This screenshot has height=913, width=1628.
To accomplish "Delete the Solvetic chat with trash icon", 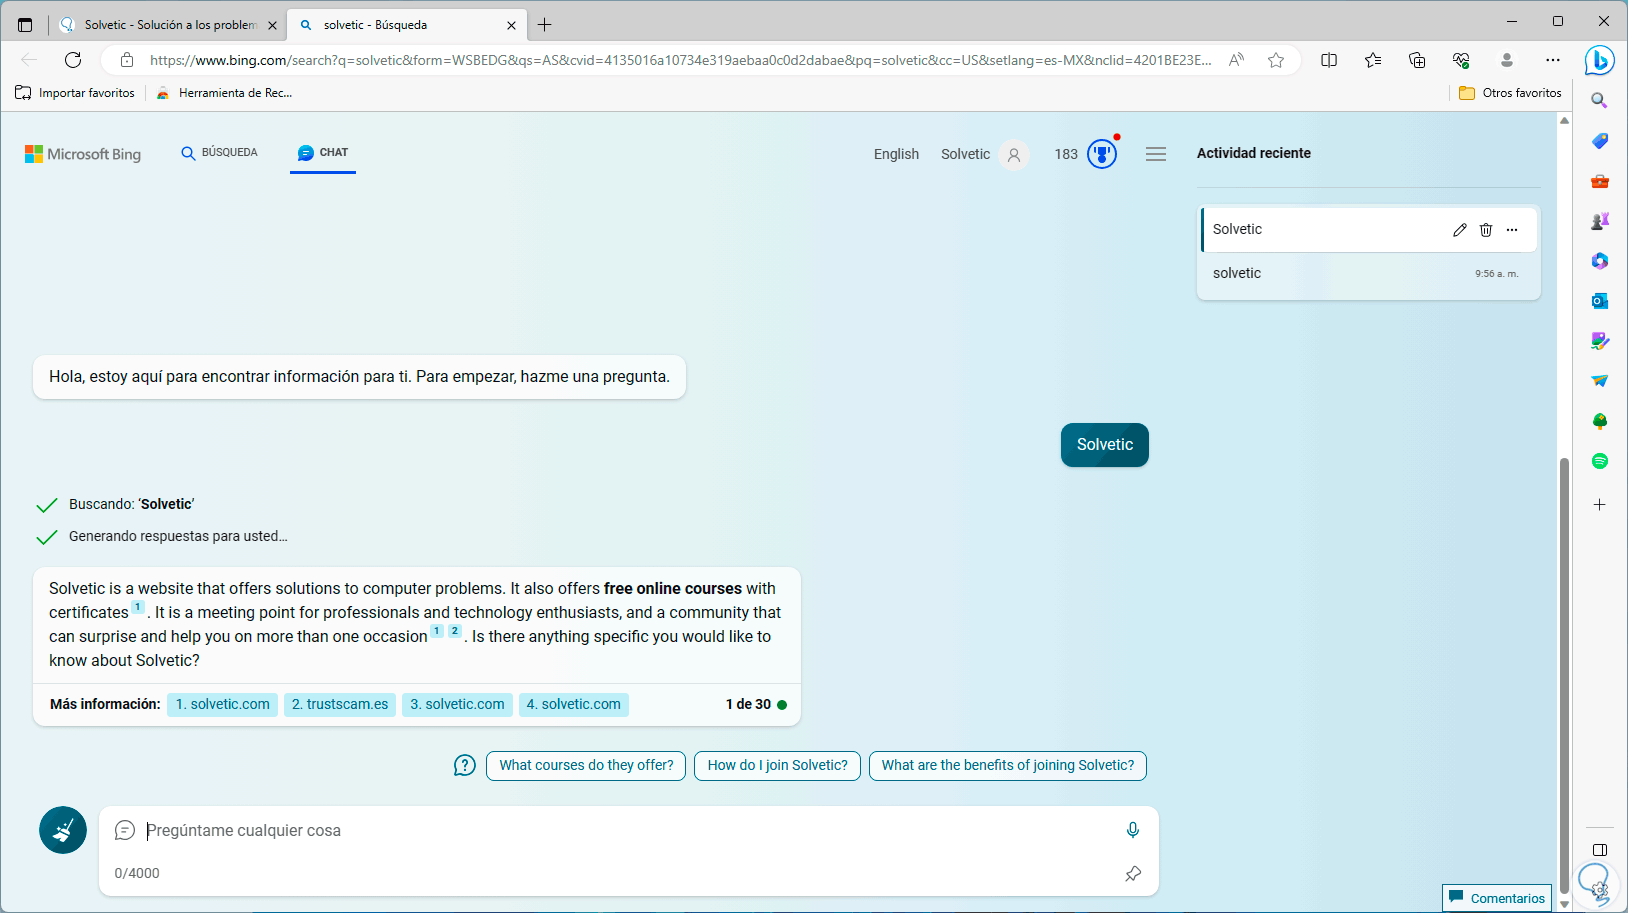I will pos(1486,230).
